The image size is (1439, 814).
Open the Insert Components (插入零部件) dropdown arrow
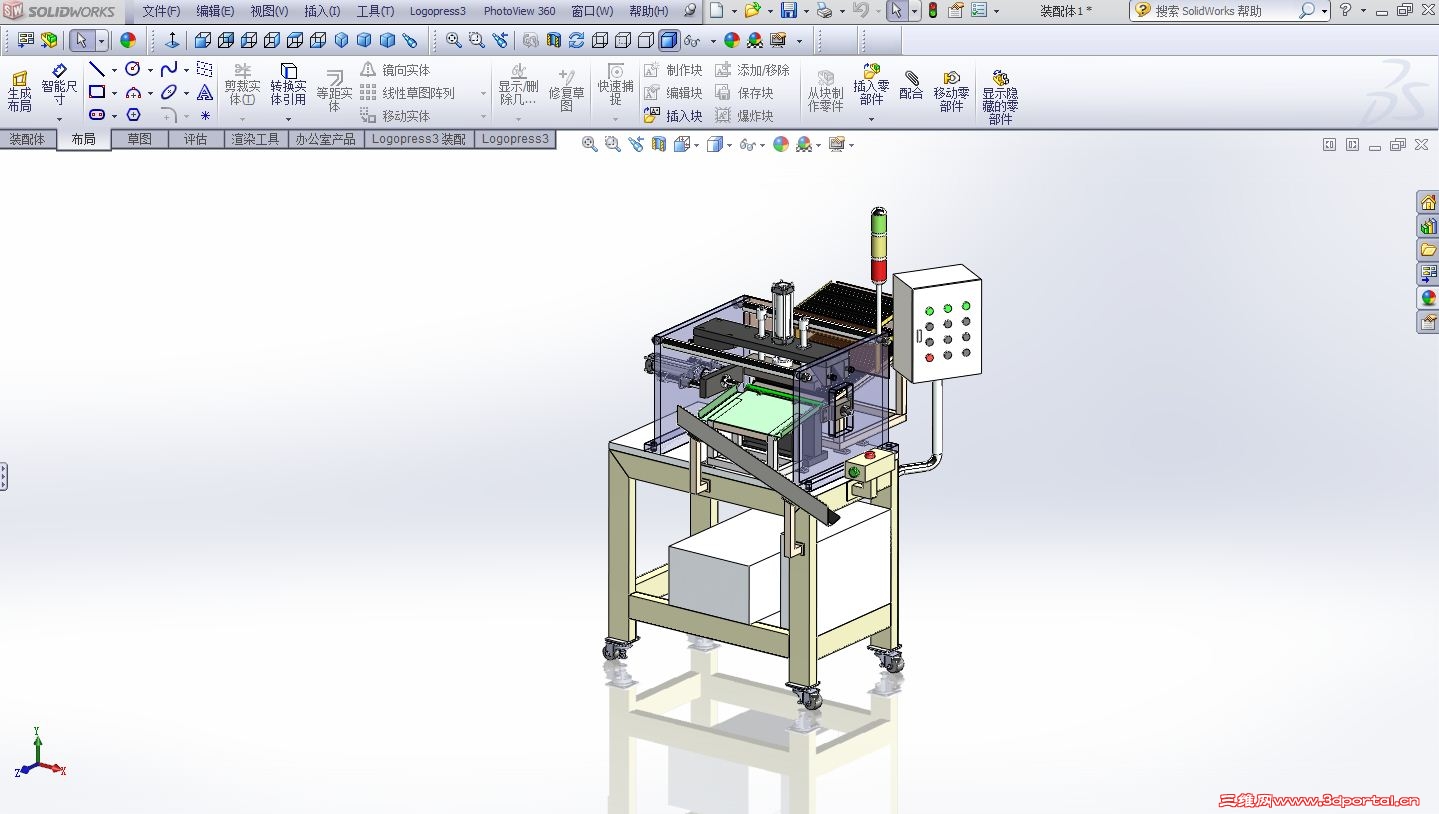[x=871, y=119]
